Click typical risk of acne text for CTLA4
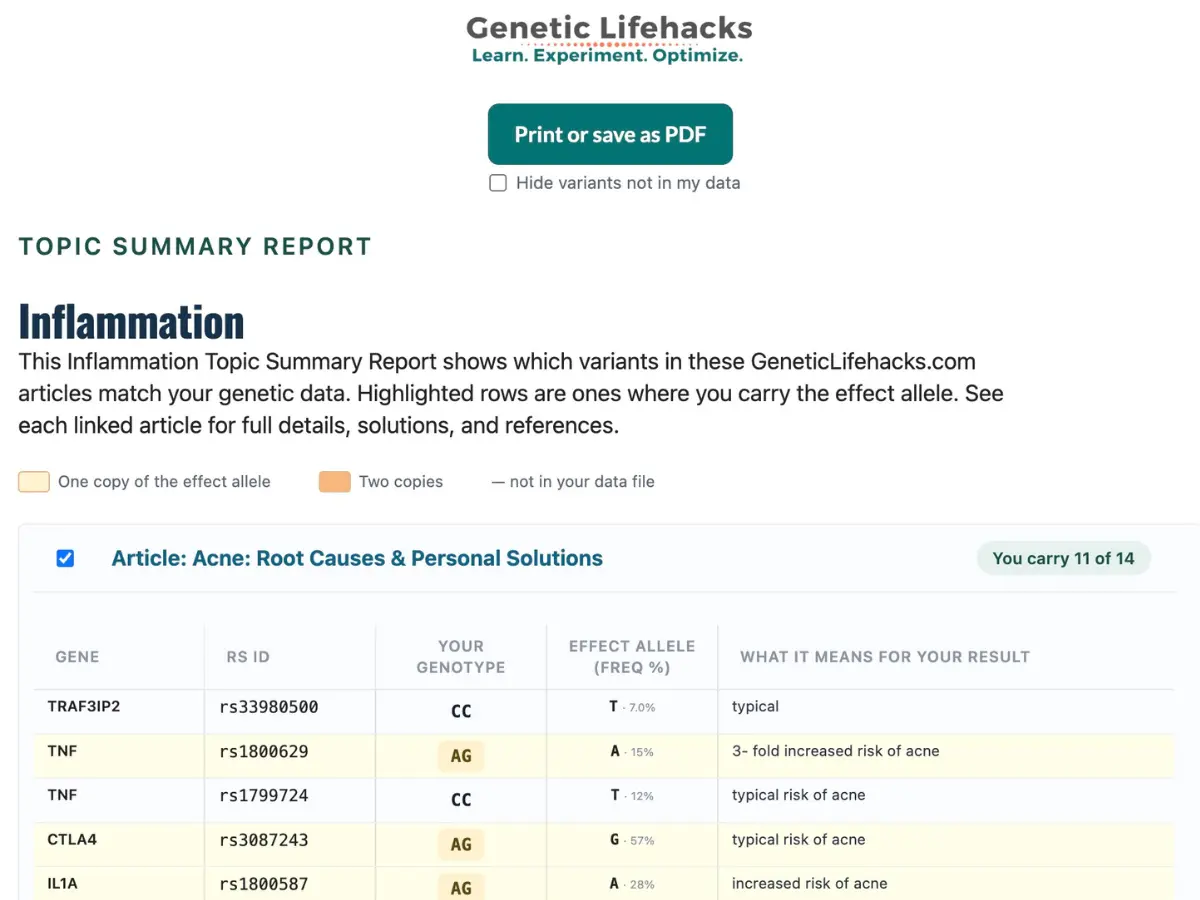This screenshot has height=900, width=1200. 798,840
